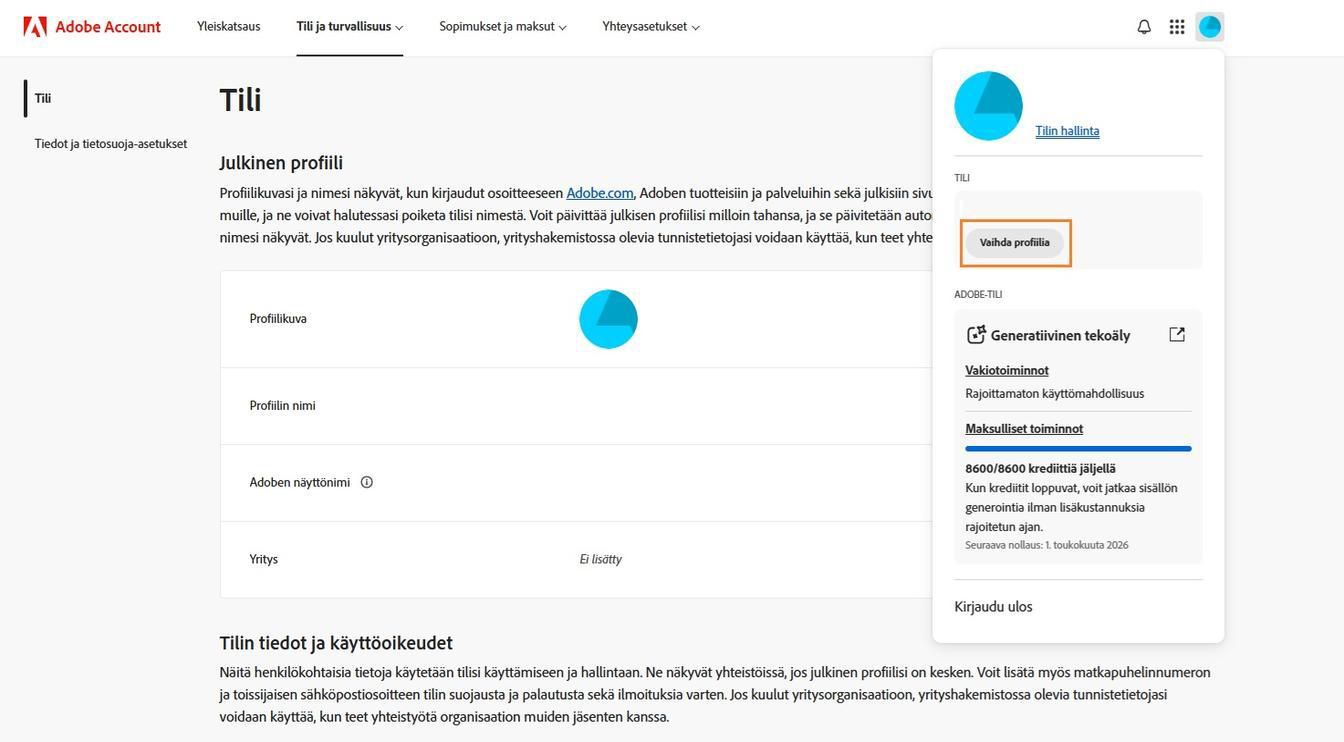Expand Sopimukset ja maksut menu

(x=503, y=26)
